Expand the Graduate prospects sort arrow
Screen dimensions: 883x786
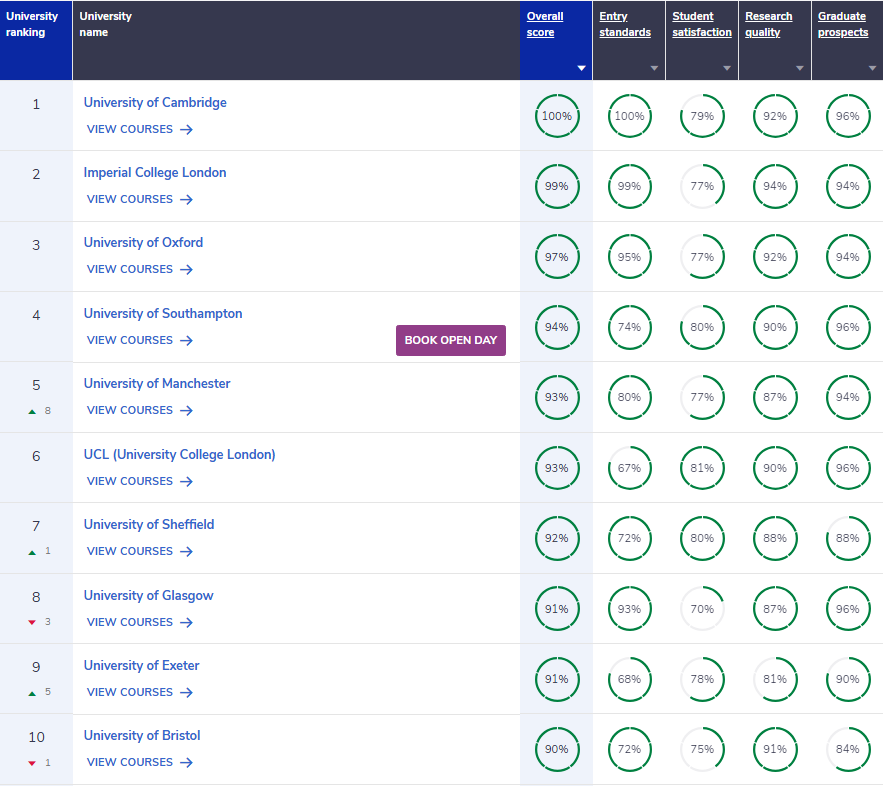872,68
